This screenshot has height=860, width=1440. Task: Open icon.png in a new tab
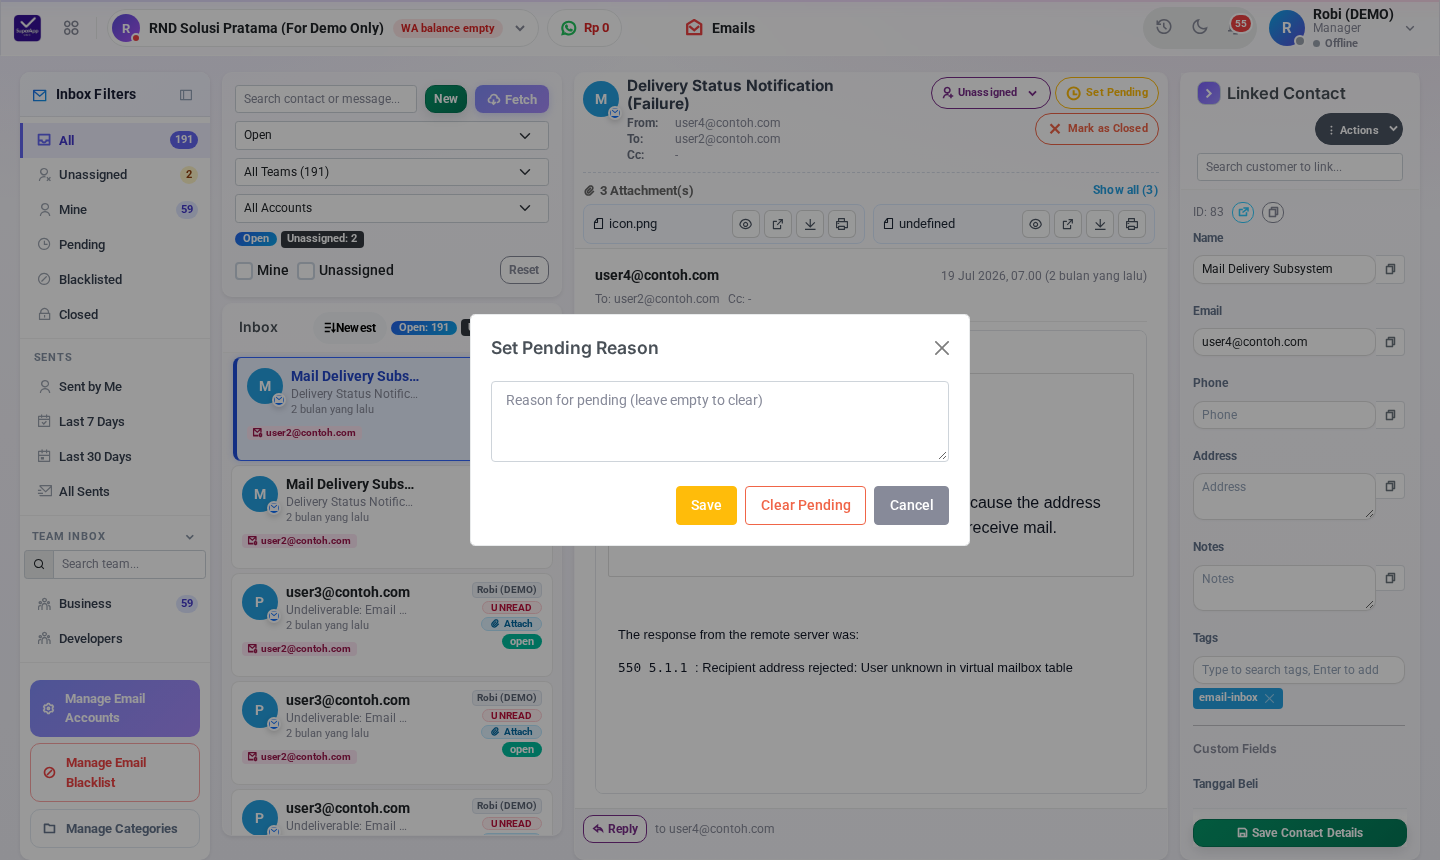(x=778, y=224)
